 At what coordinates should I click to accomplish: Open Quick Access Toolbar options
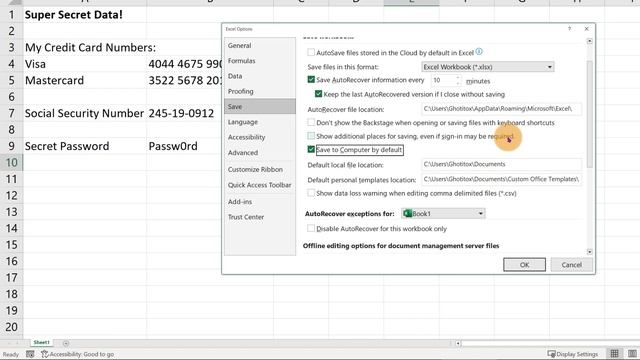(x=260, y=185)
